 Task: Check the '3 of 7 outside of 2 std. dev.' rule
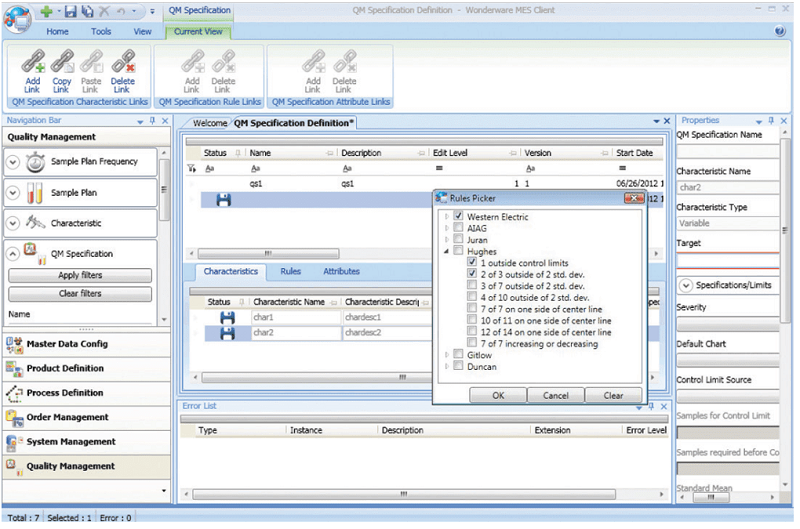click(472, 285)
